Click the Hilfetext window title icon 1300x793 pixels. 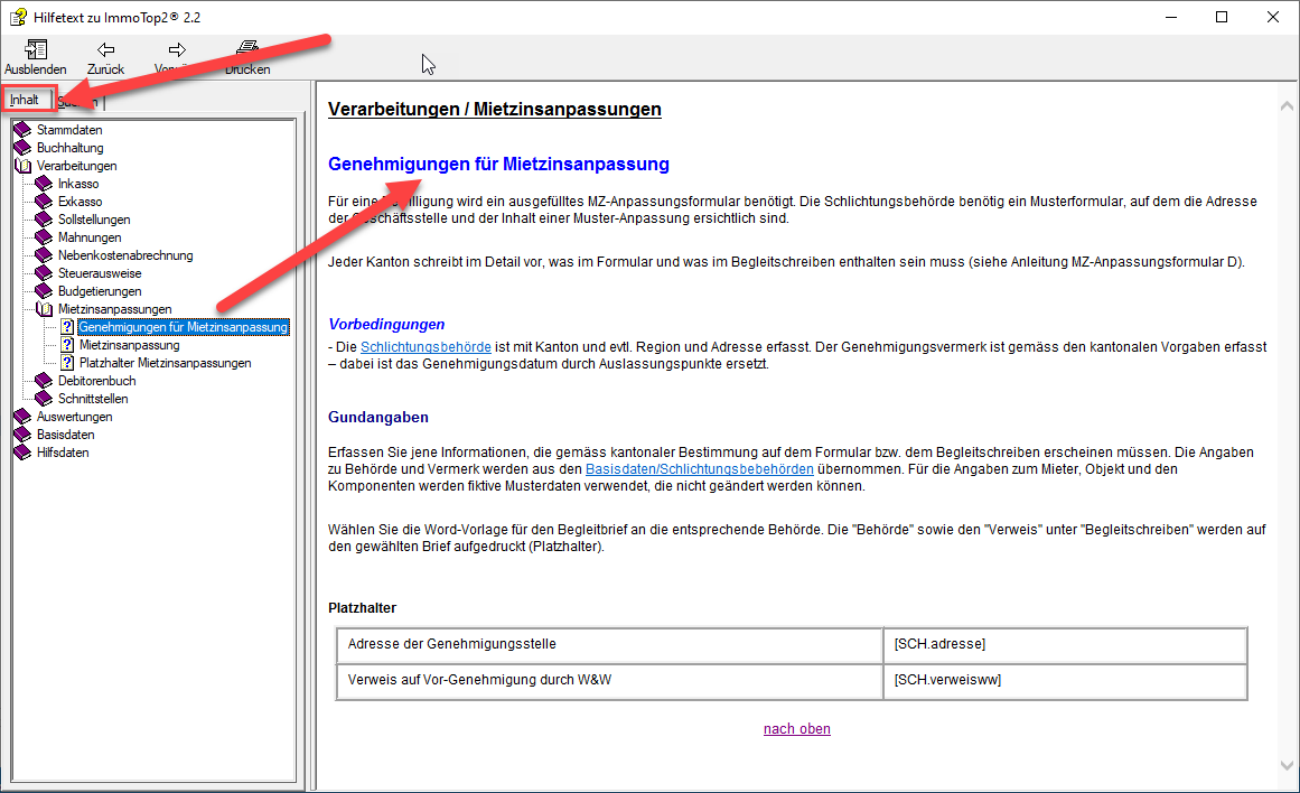click(18, 17)
